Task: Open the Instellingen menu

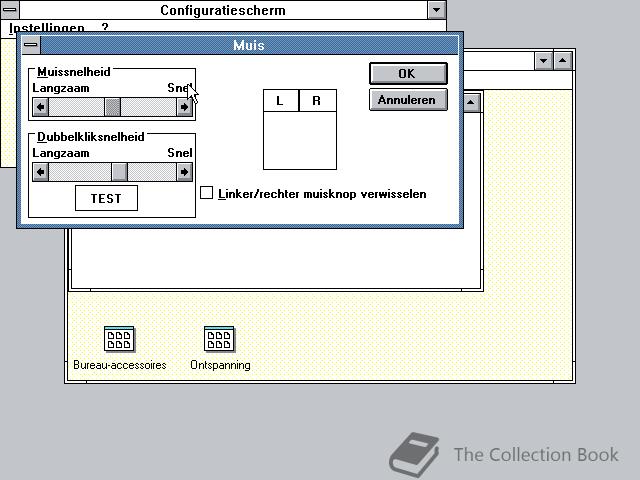Action: (47, 28)
